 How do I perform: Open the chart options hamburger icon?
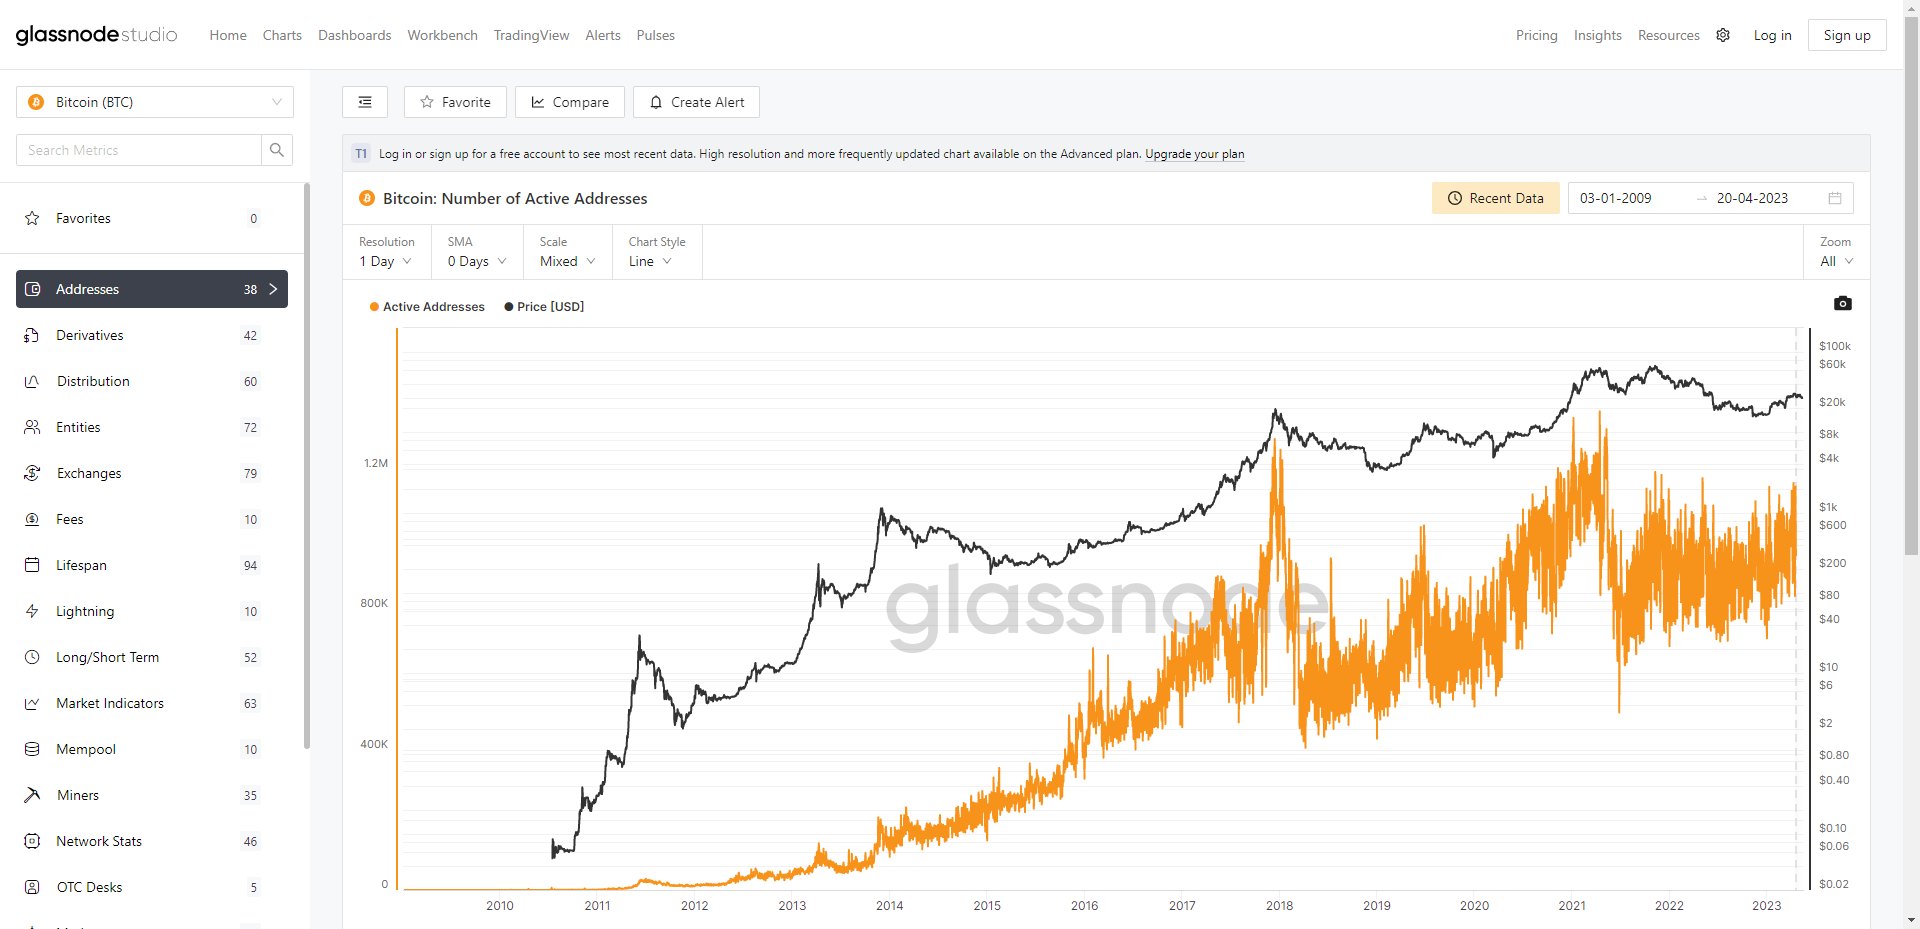tap(364, 101)
